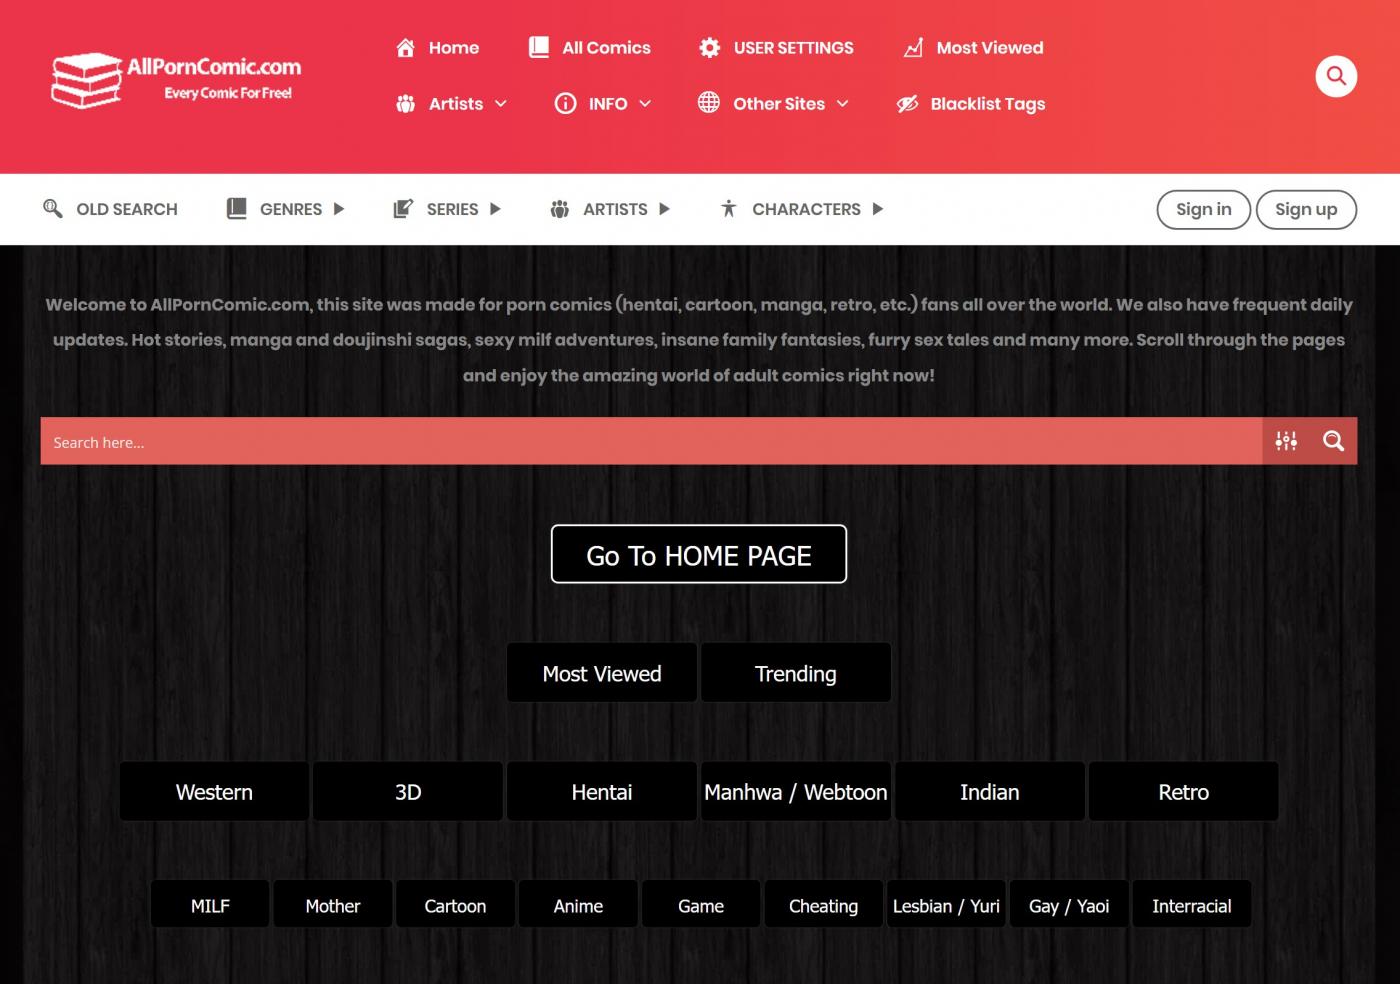1400x984 pixels.
Task: Click the Go To HOME PAGE button
Action: 698,554
